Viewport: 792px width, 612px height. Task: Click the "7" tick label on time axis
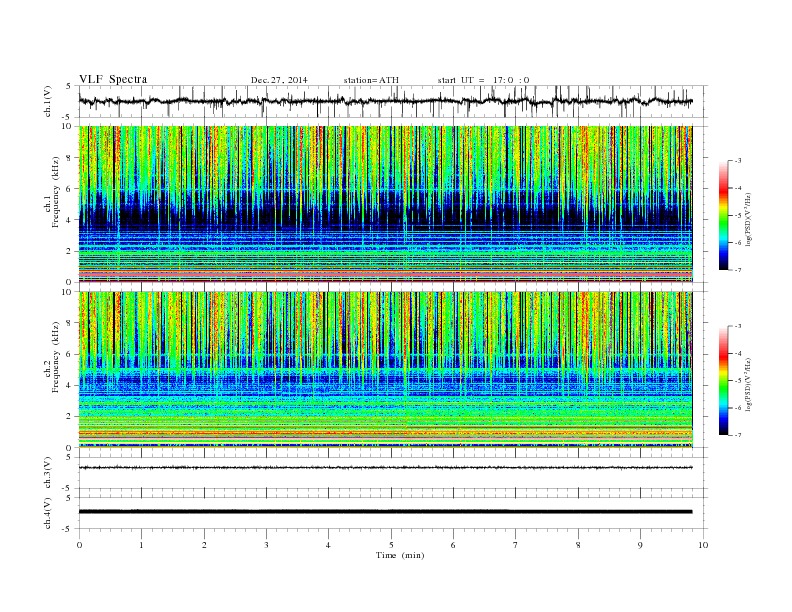[516, 545]
